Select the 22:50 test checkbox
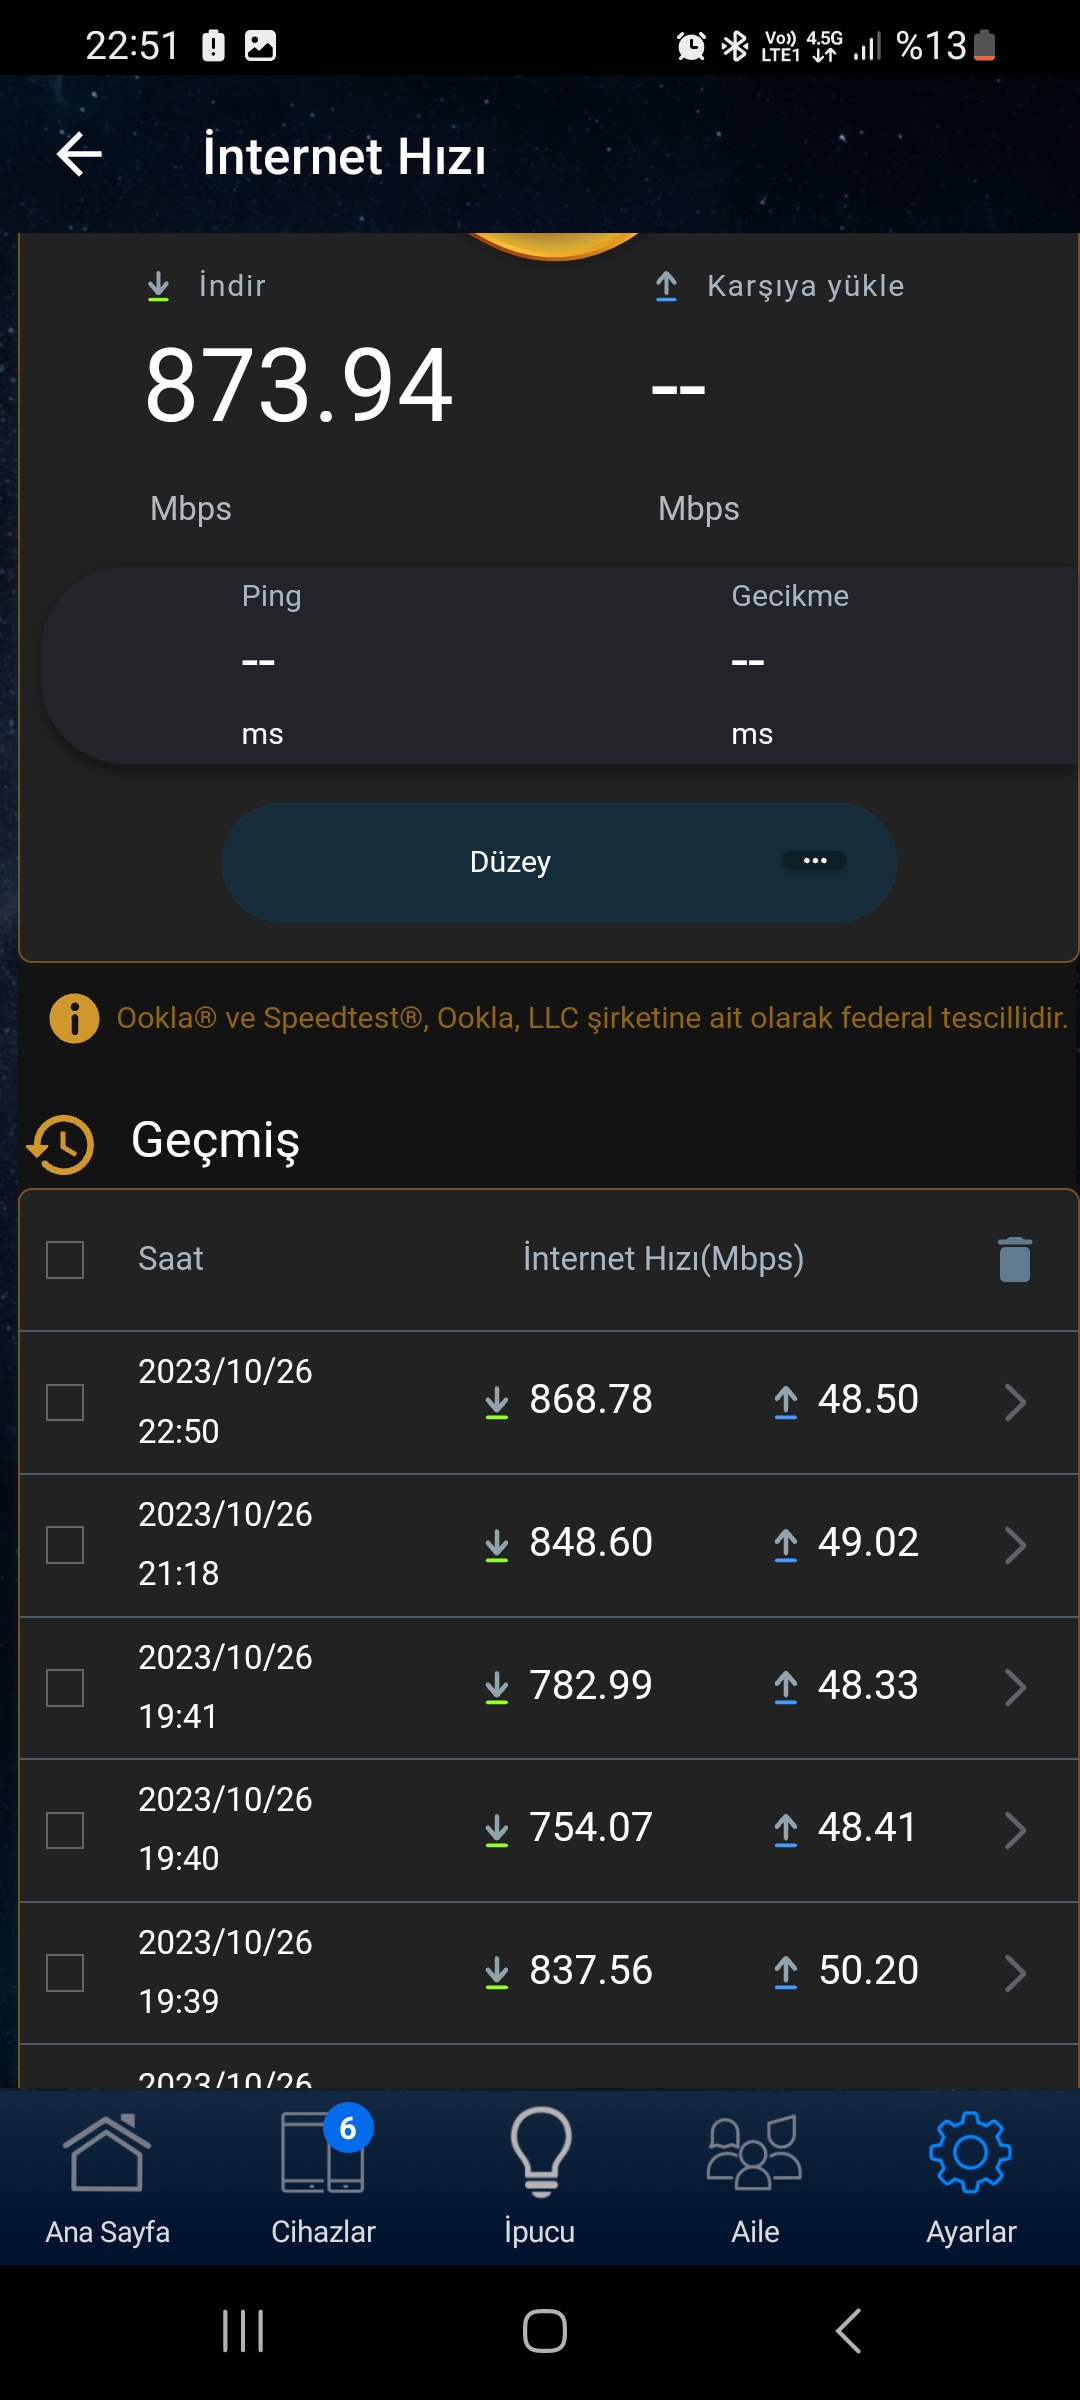1080x2400 pixels. click(x=65, y=1402)
